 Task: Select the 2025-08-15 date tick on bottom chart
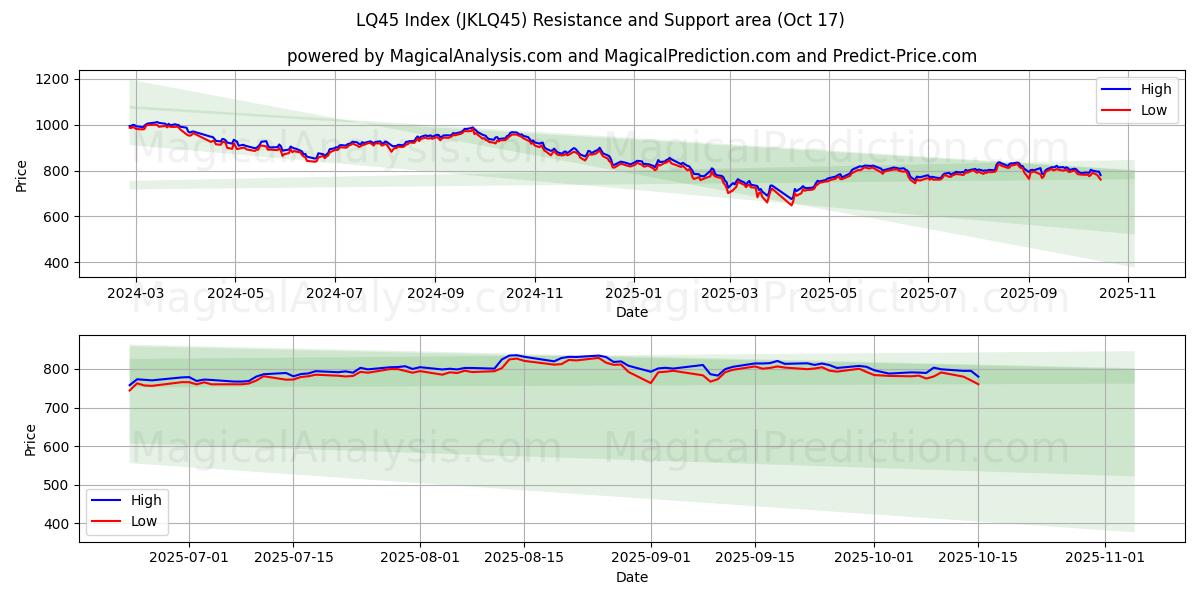point(525,558)
